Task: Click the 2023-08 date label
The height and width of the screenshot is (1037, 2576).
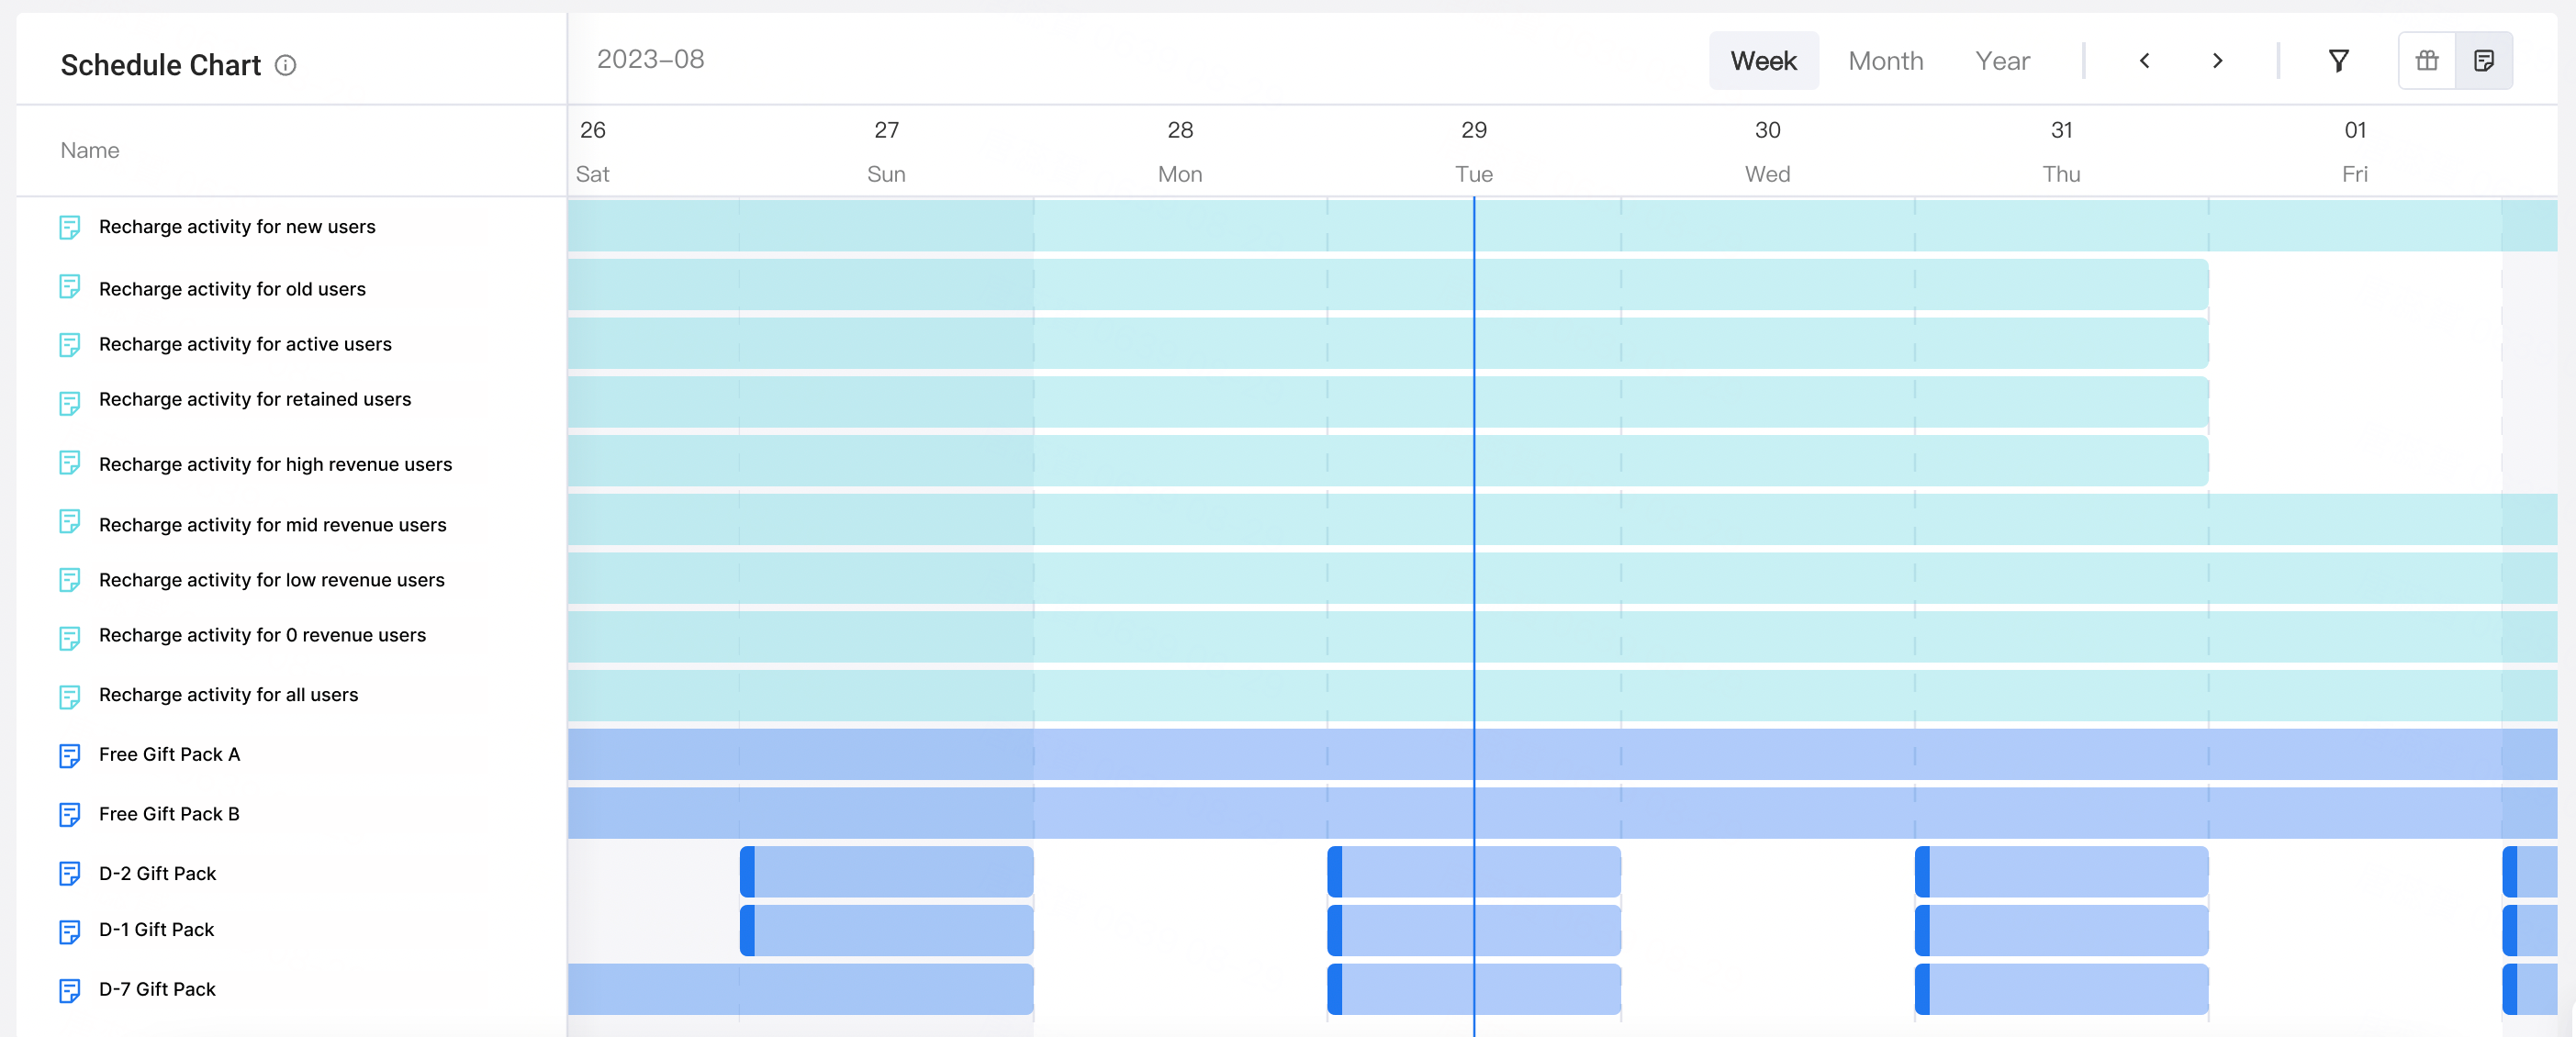Action: click(x=650, y=59)
